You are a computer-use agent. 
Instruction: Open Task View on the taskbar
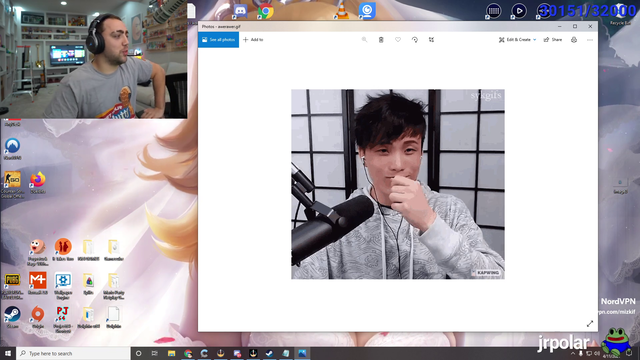(x=155, y=353)
